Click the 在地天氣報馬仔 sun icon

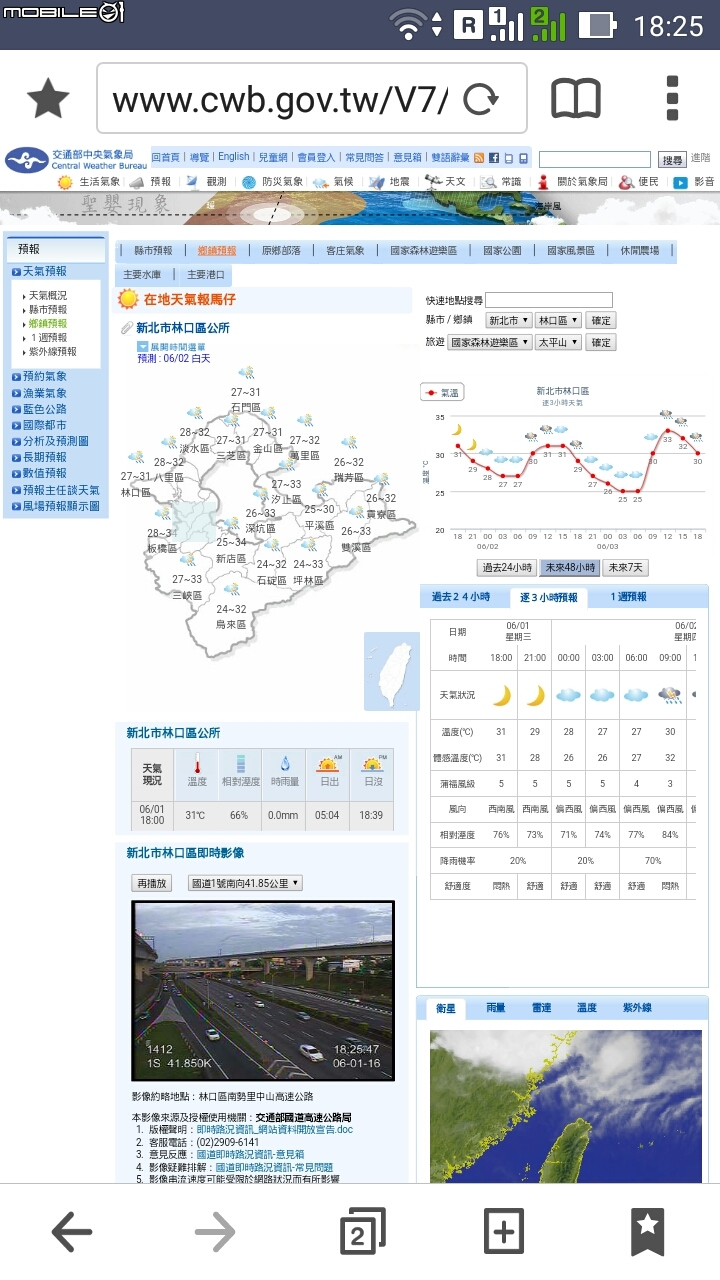[128, 298]
